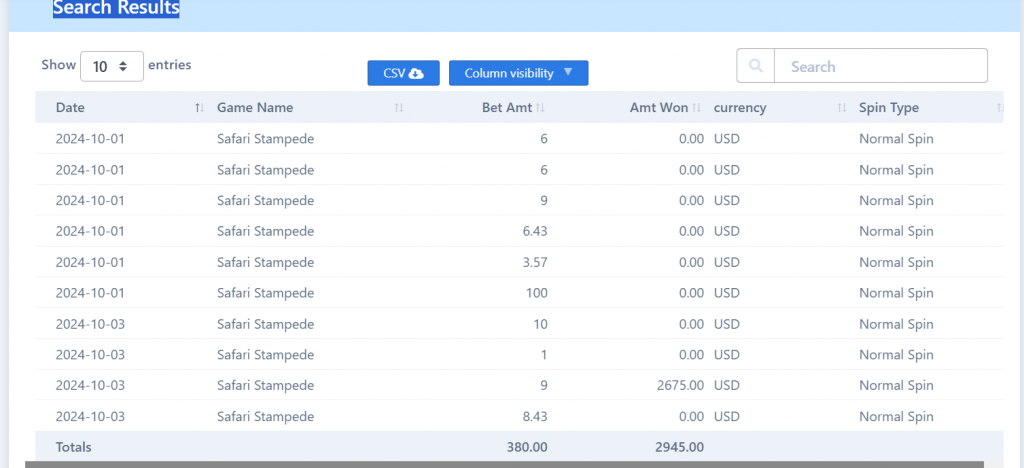Select the row with bet amount 100

click(519, 293)
